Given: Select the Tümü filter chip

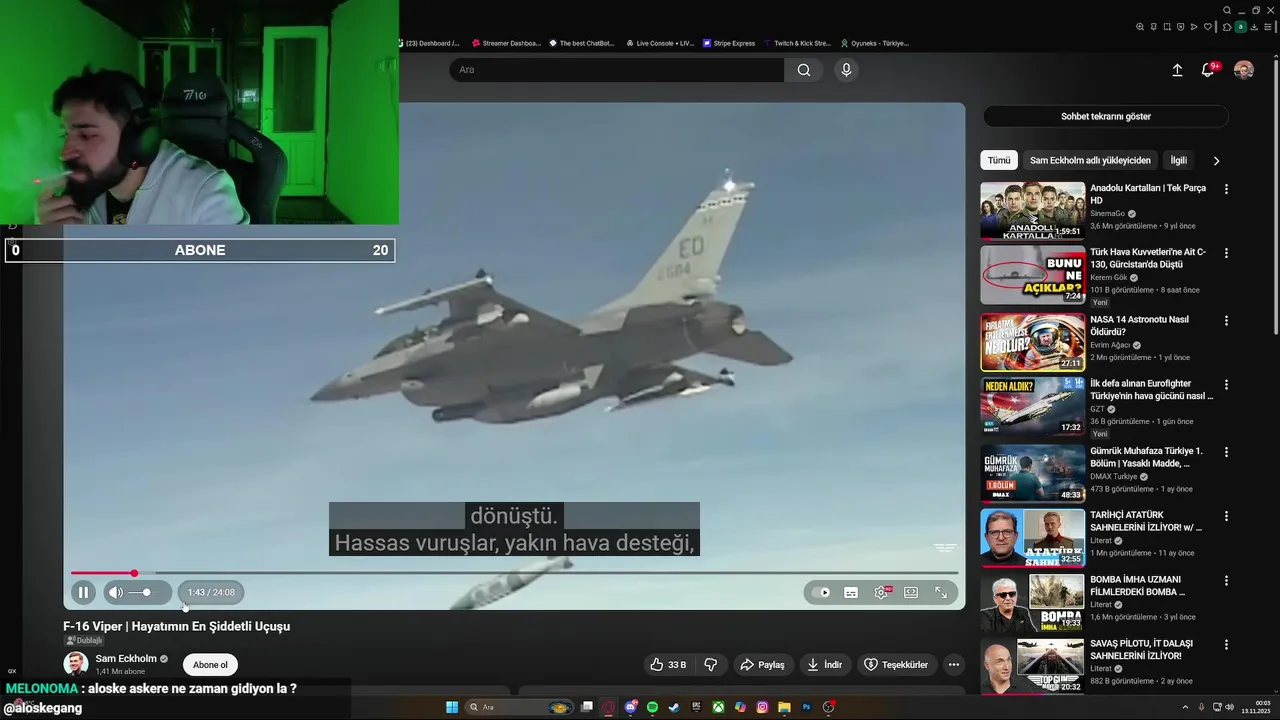Looking at the screenshot, I should [999, 160].
